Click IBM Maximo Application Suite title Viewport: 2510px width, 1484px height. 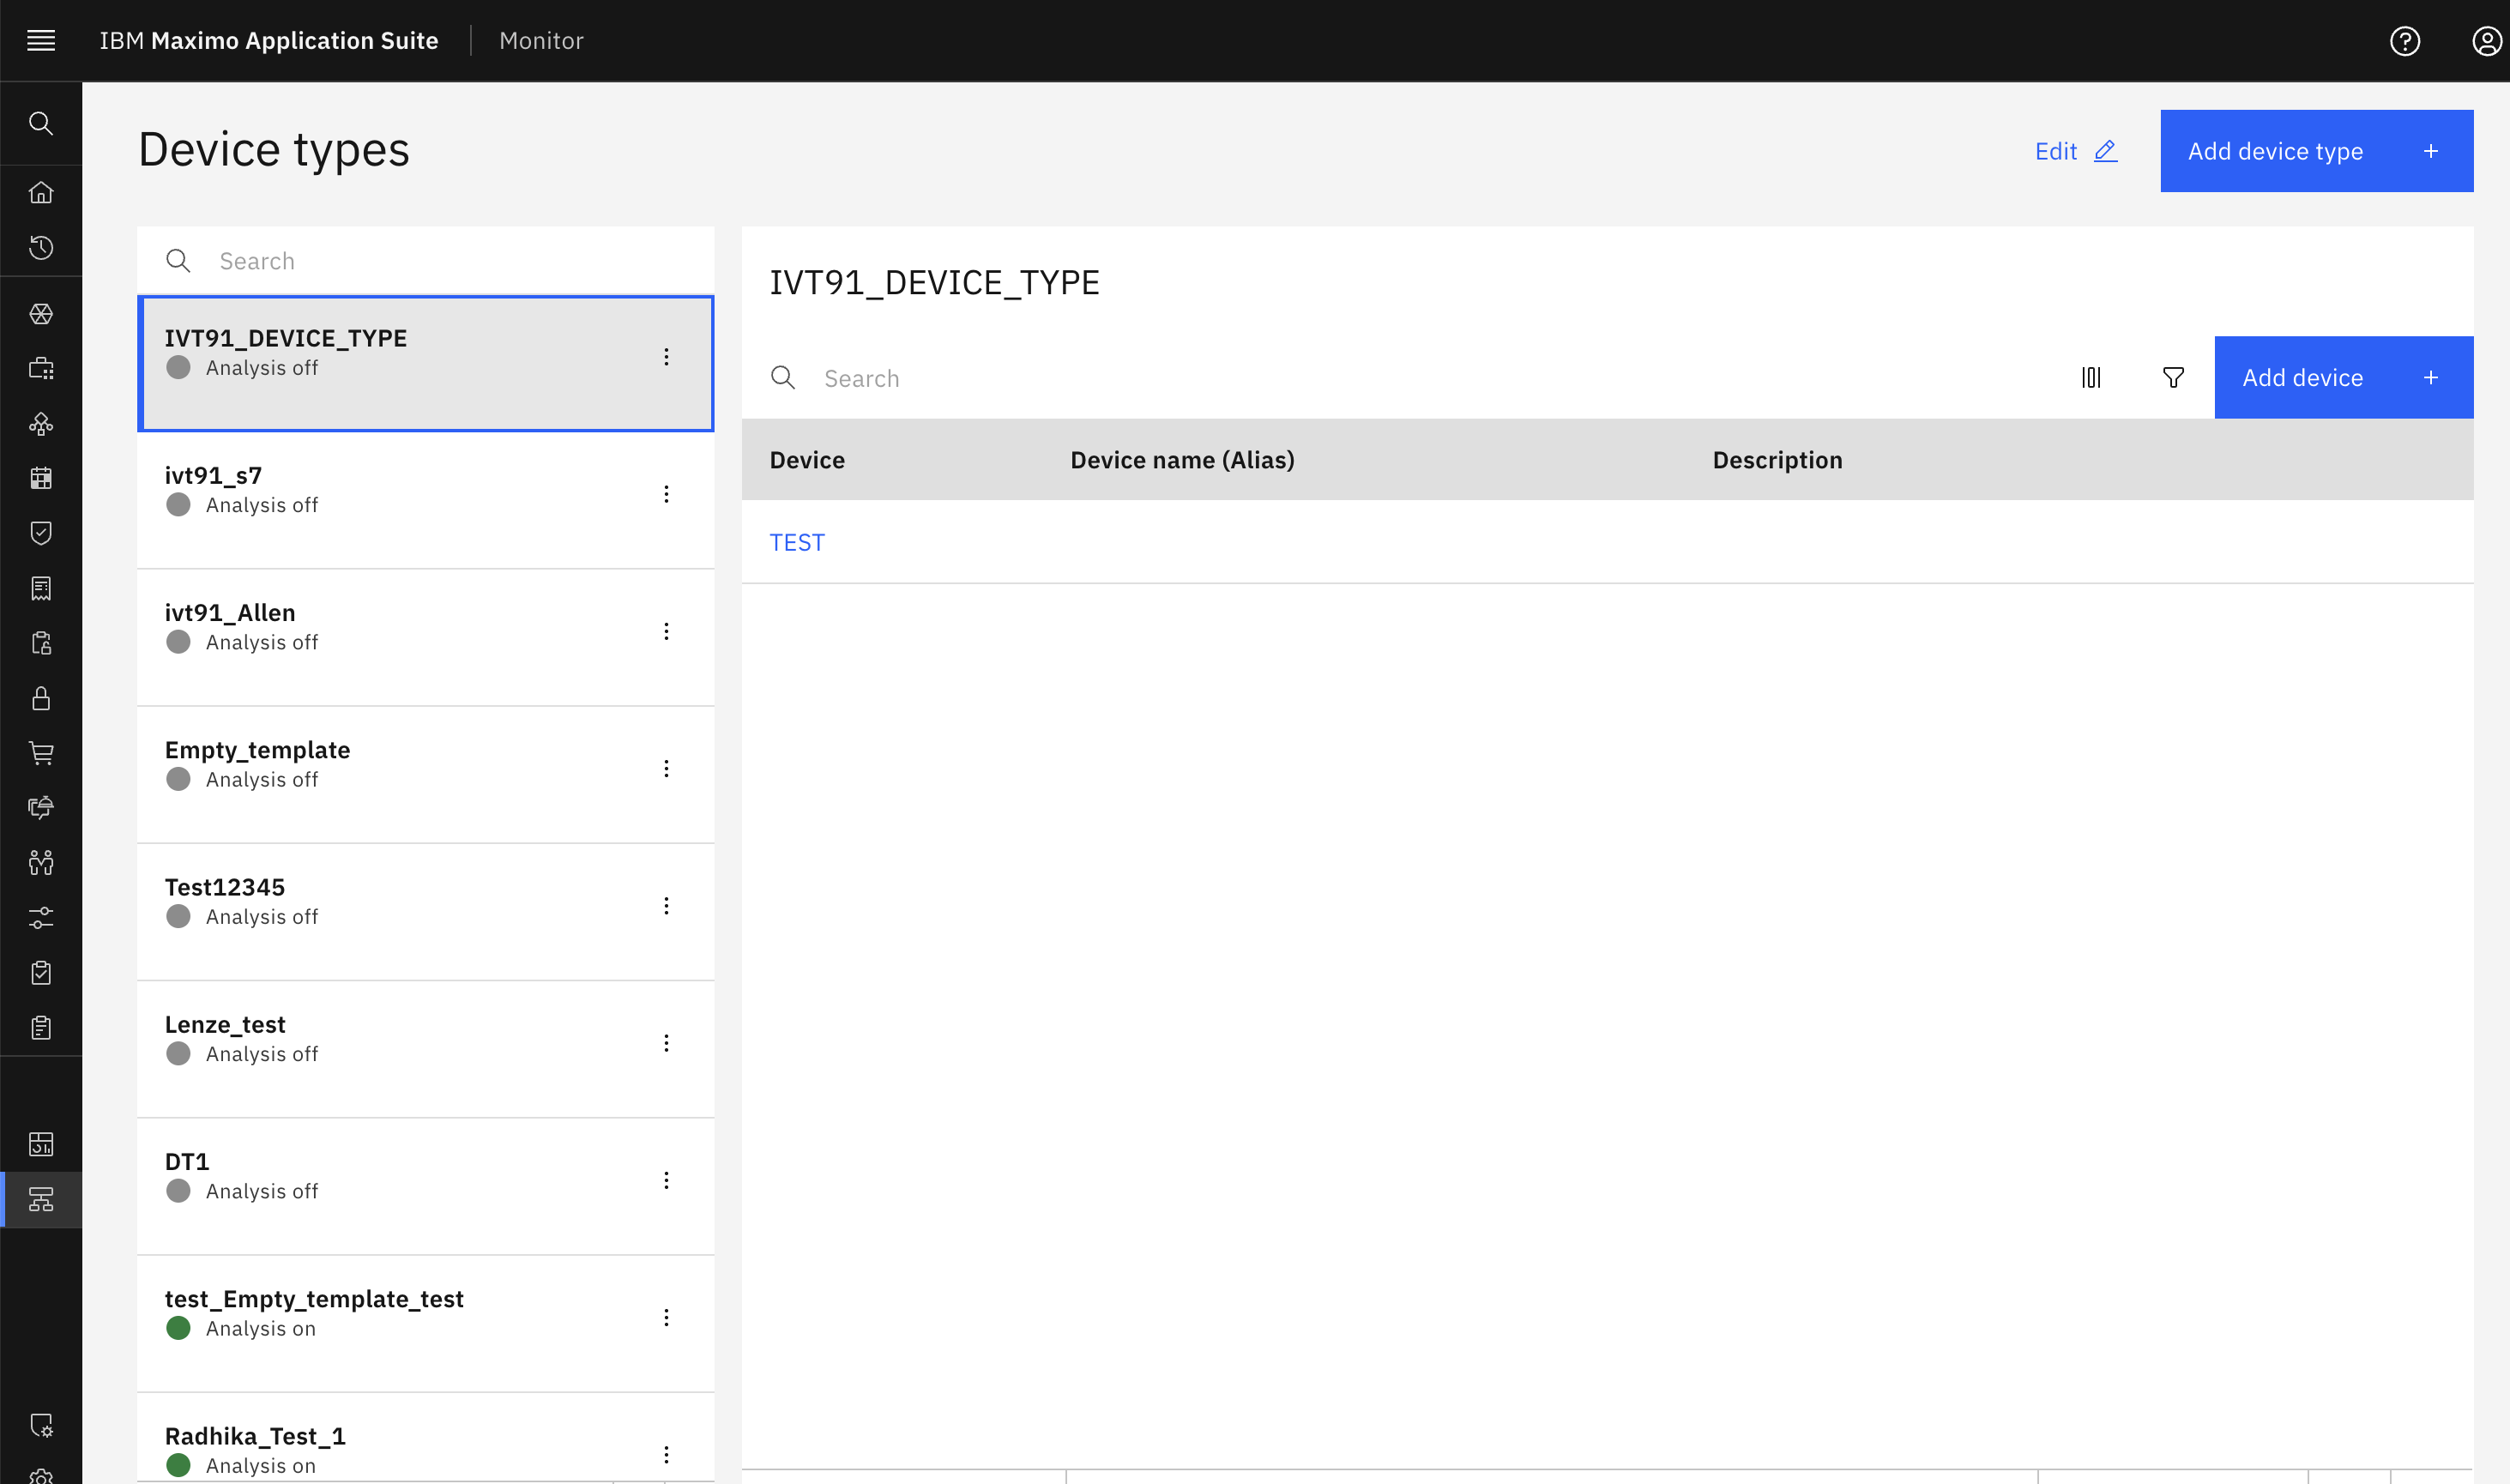click(269, 41)
